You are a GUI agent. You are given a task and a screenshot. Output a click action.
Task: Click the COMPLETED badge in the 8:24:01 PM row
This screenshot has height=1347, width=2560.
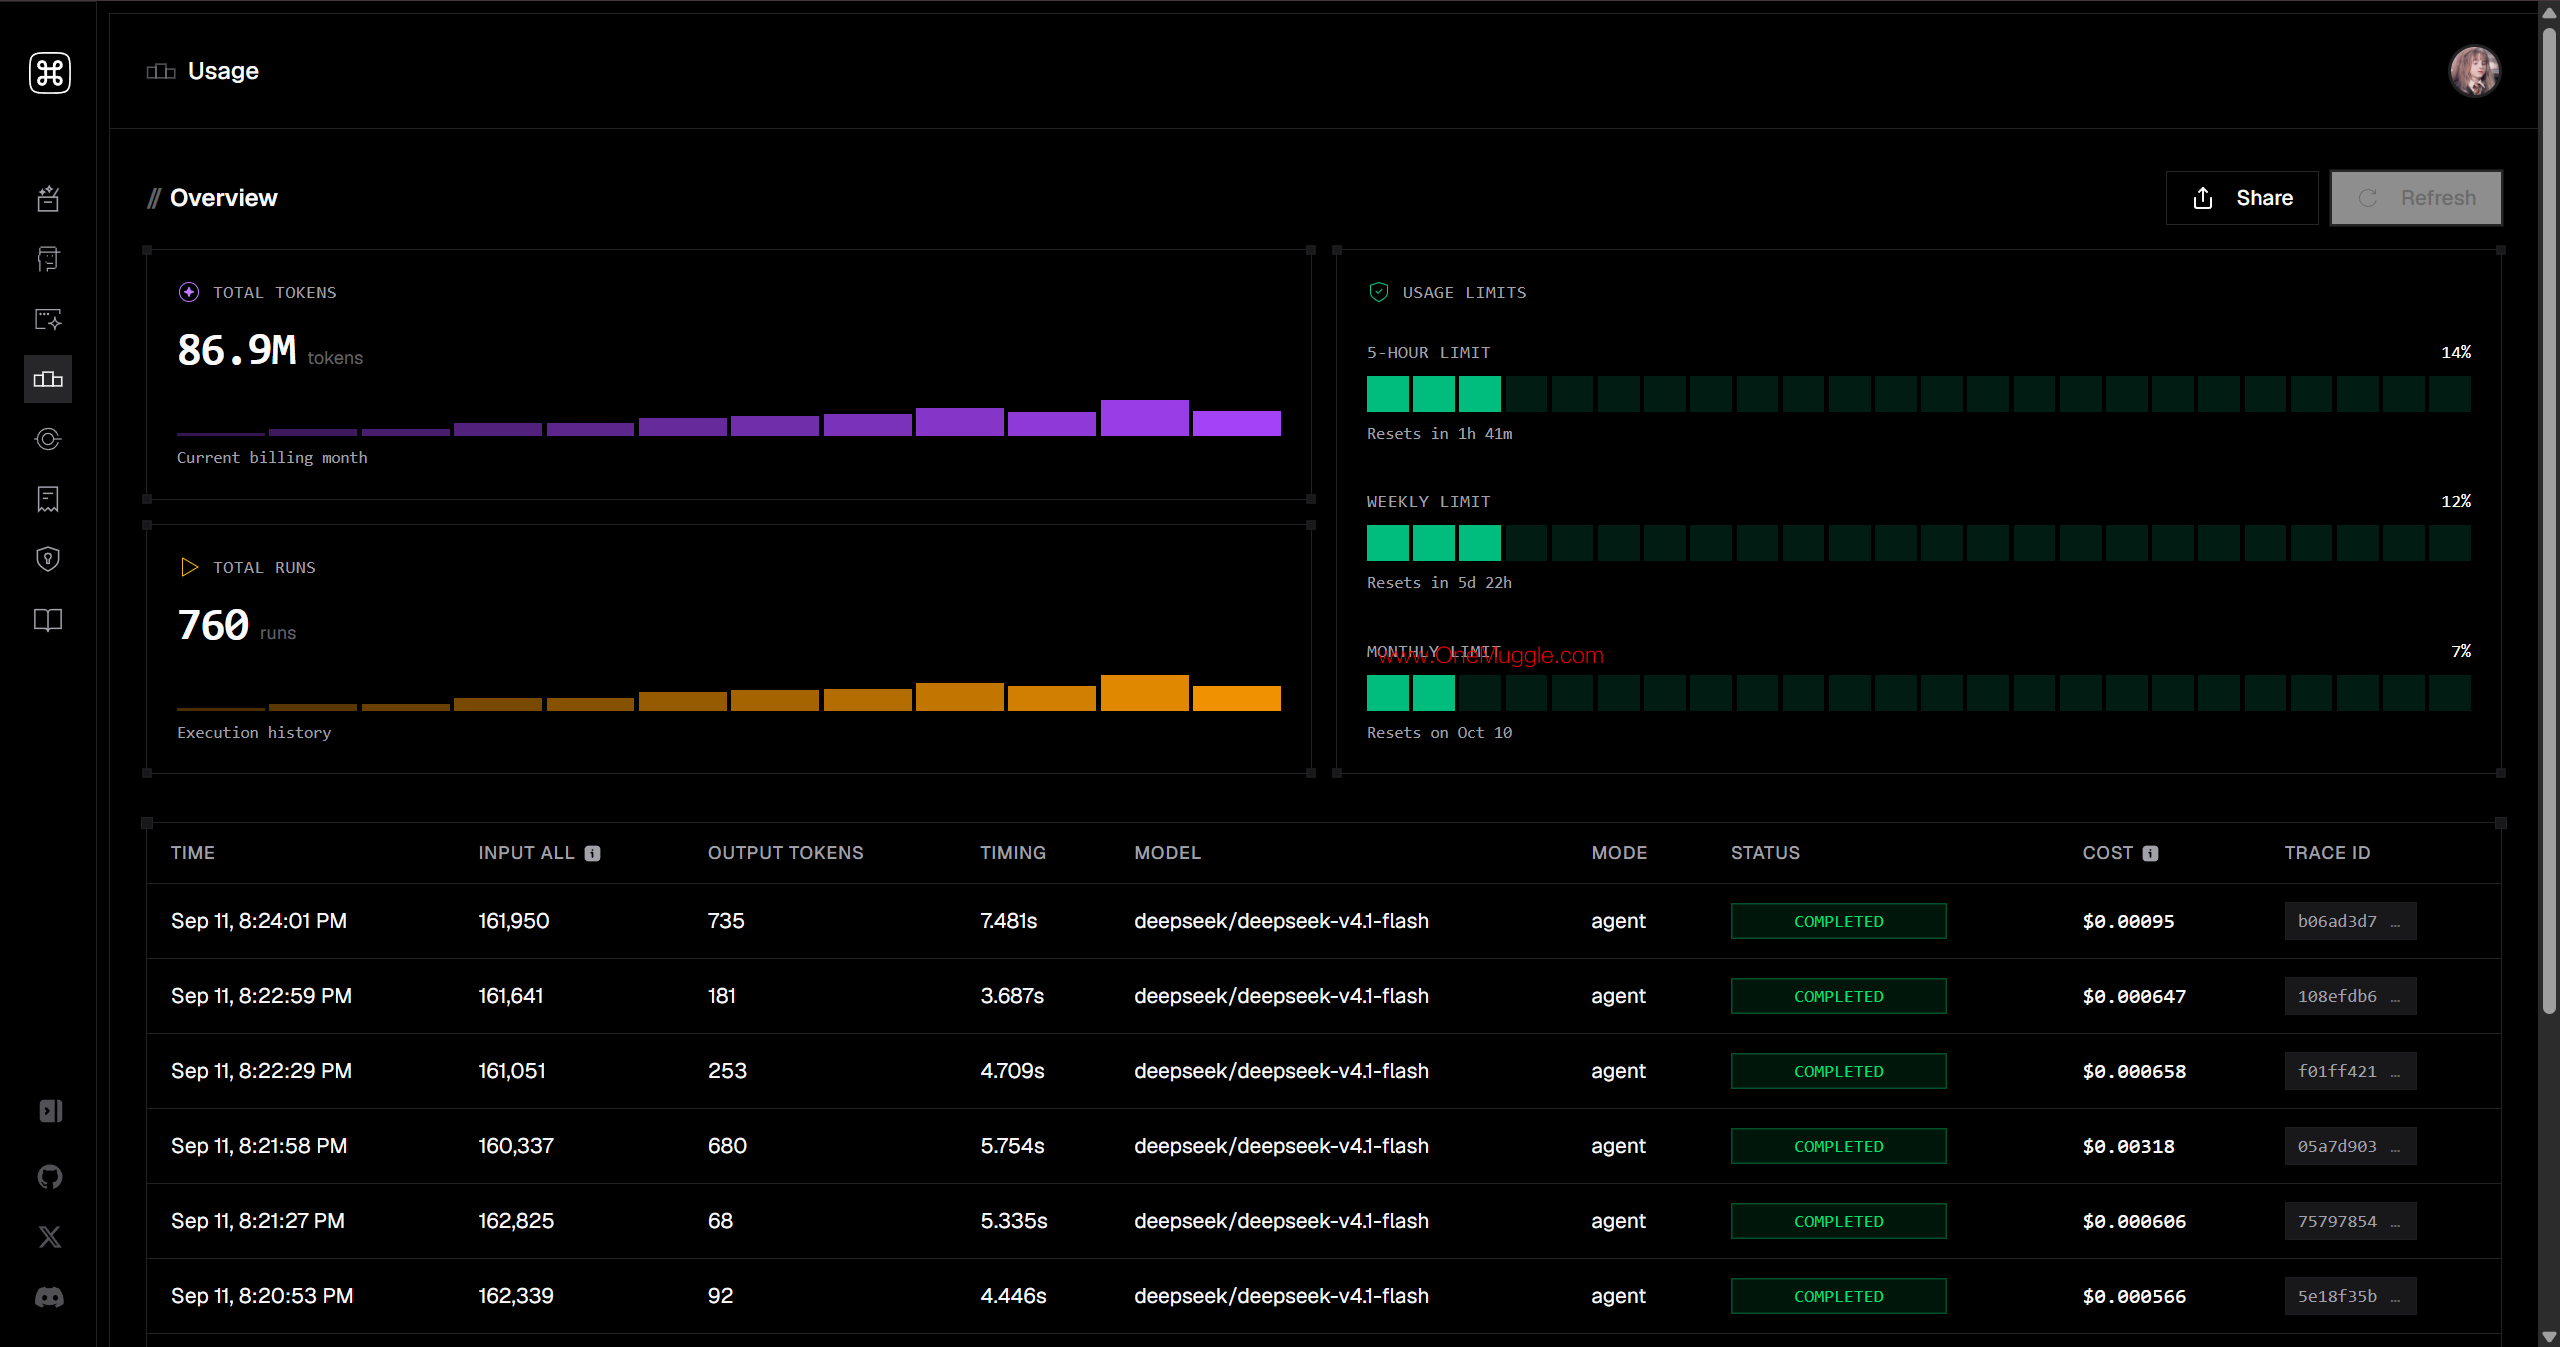click(x=1839, y=921)
